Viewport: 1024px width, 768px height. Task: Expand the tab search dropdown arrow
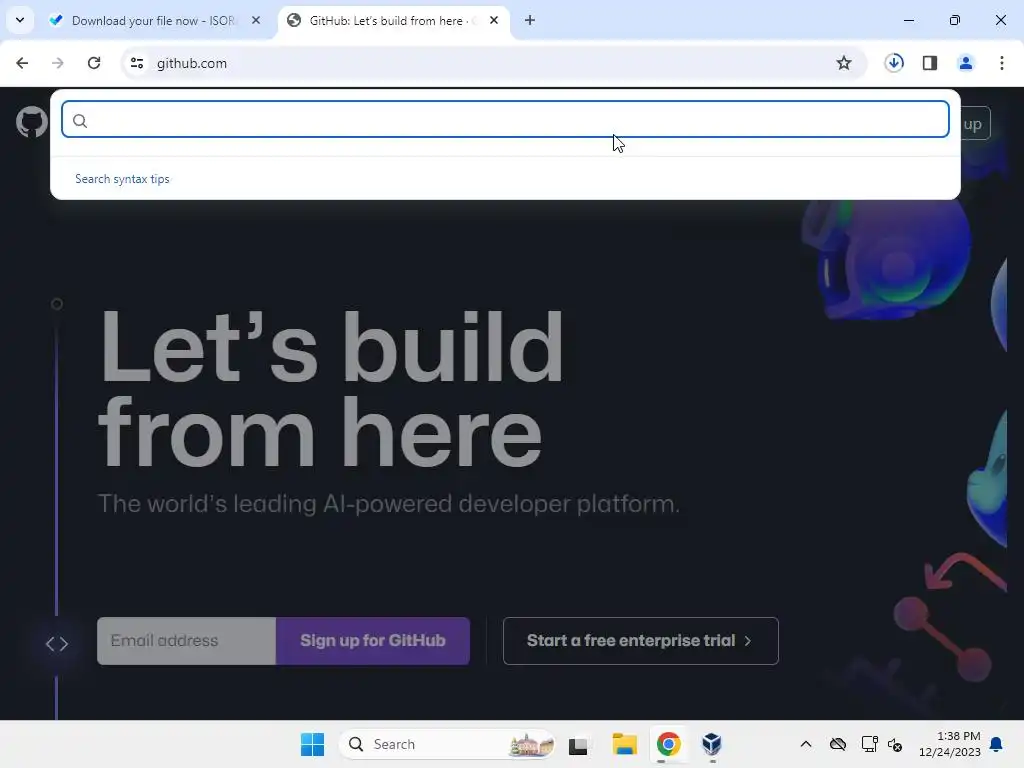[x=20, y=20]
